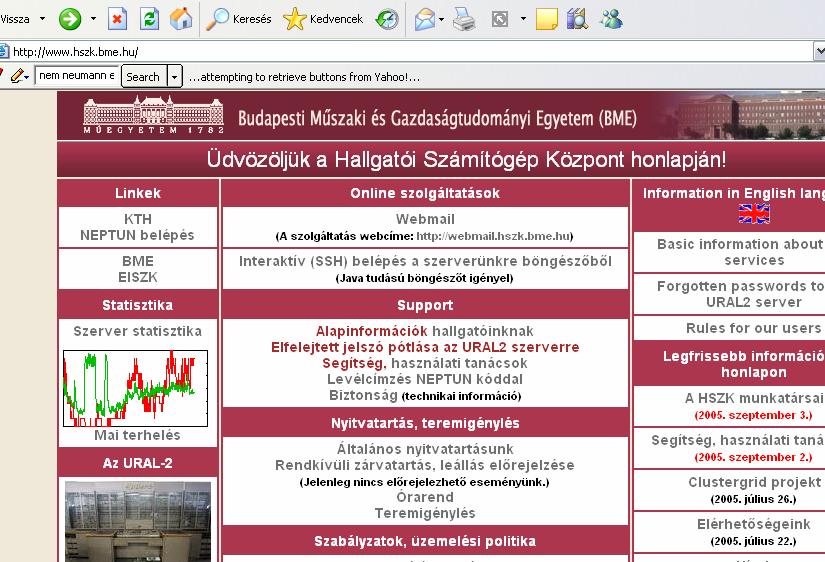Open Elfelejtett jelszó pótlása link
This screenshot has height=562, width=825.
pyautogui.click(x=425, y=347)
